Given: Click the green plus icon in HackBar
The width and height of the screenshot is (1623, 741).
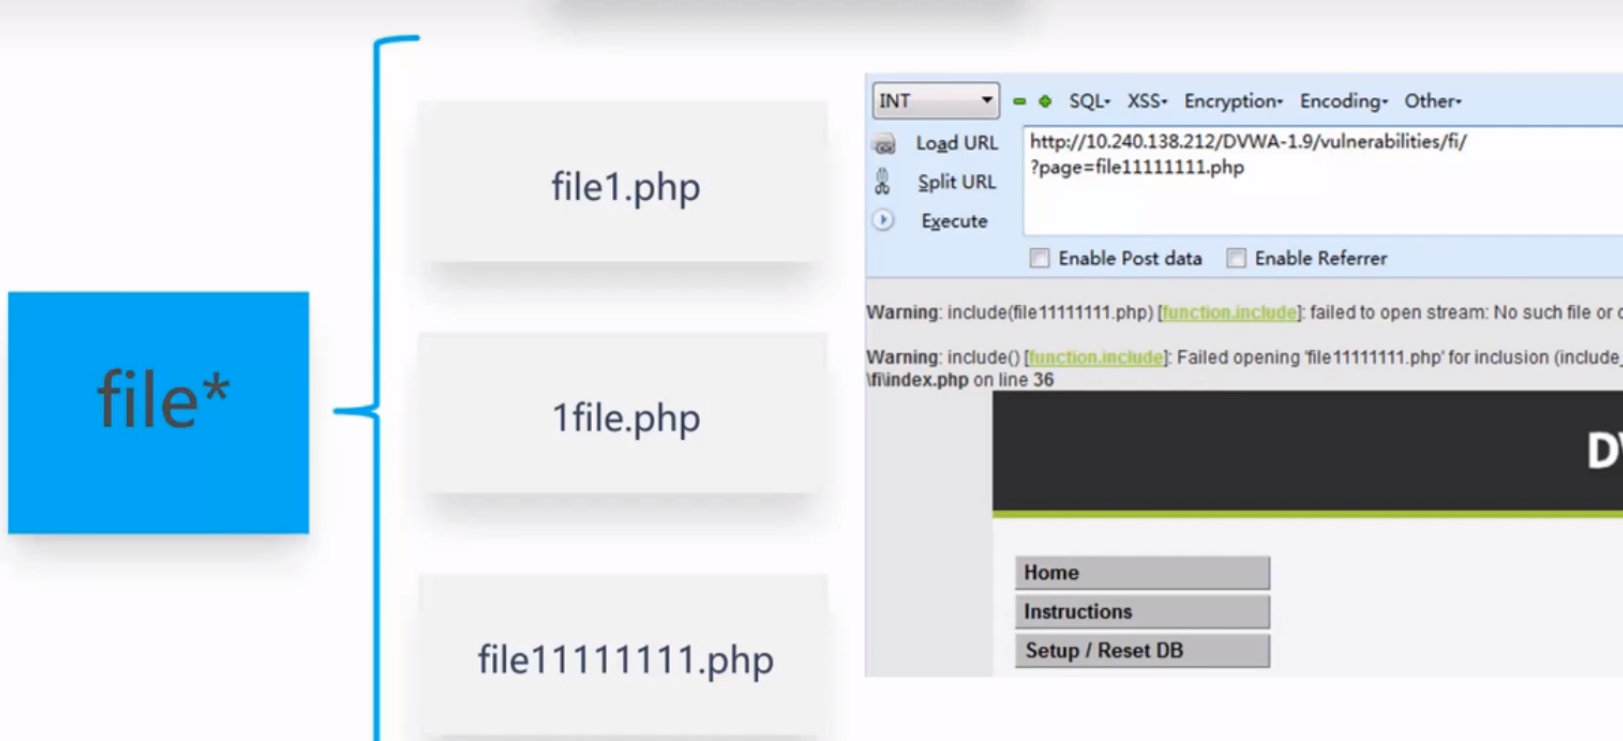Looking at the screenshot, I should coord(1045,101).
